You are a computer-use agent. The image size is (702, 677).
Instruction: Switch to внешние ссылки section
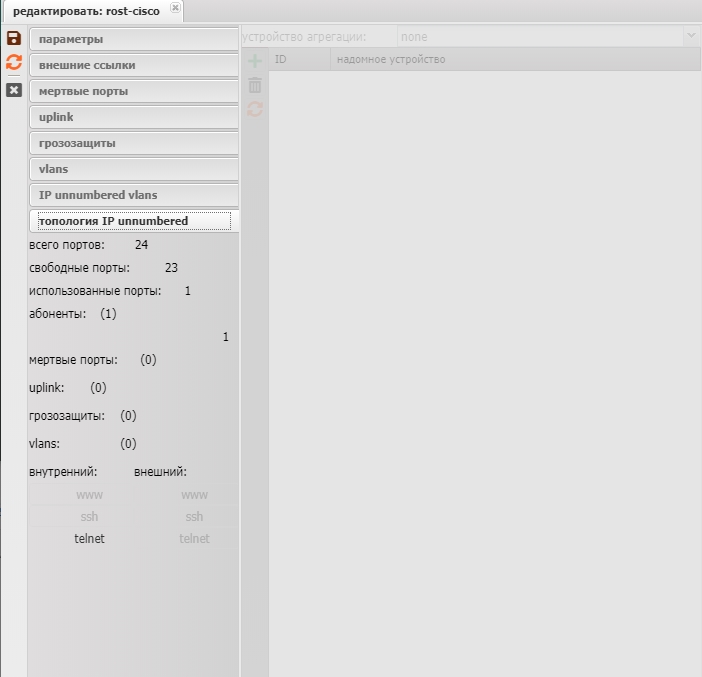point(134,65)
